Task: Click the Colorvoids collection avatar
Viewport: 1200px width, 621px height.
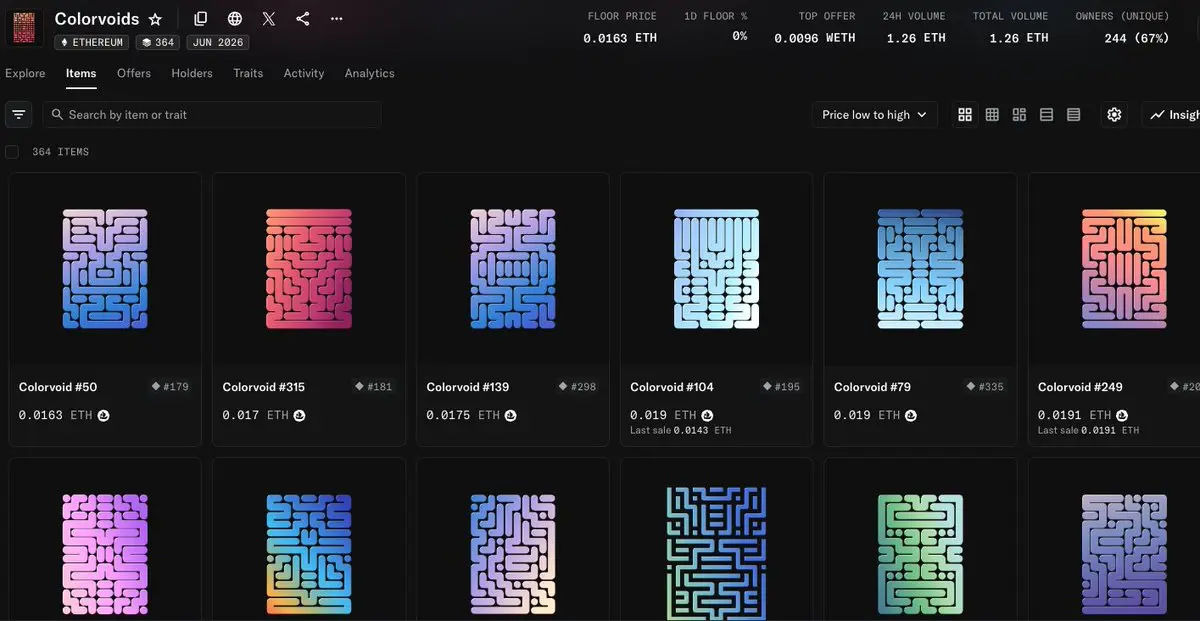Action: (x=24, y=28)
